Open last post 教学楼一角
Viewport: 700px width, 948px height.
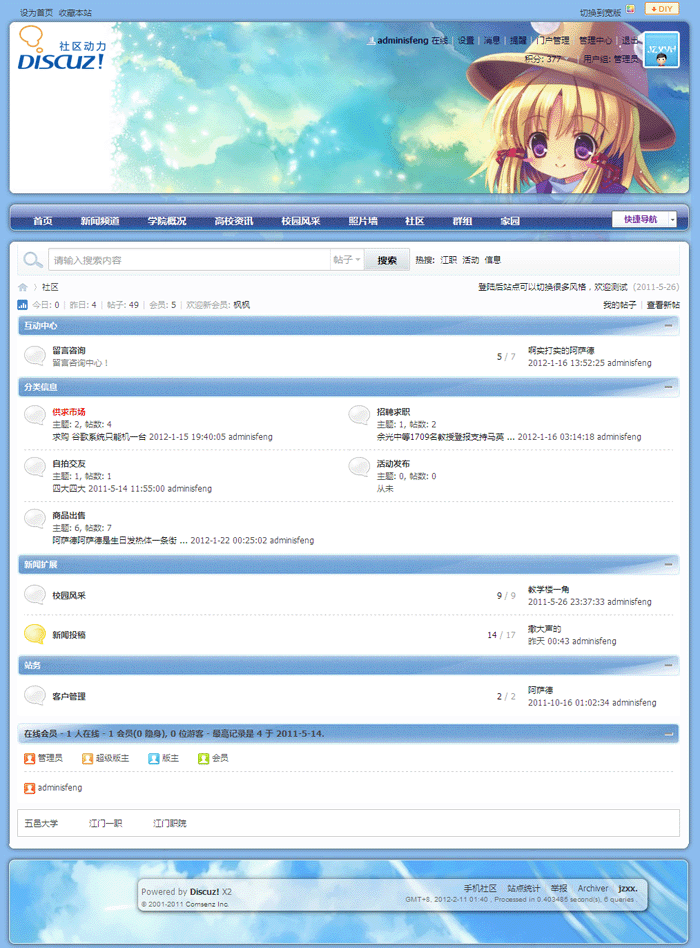(548, 589)
